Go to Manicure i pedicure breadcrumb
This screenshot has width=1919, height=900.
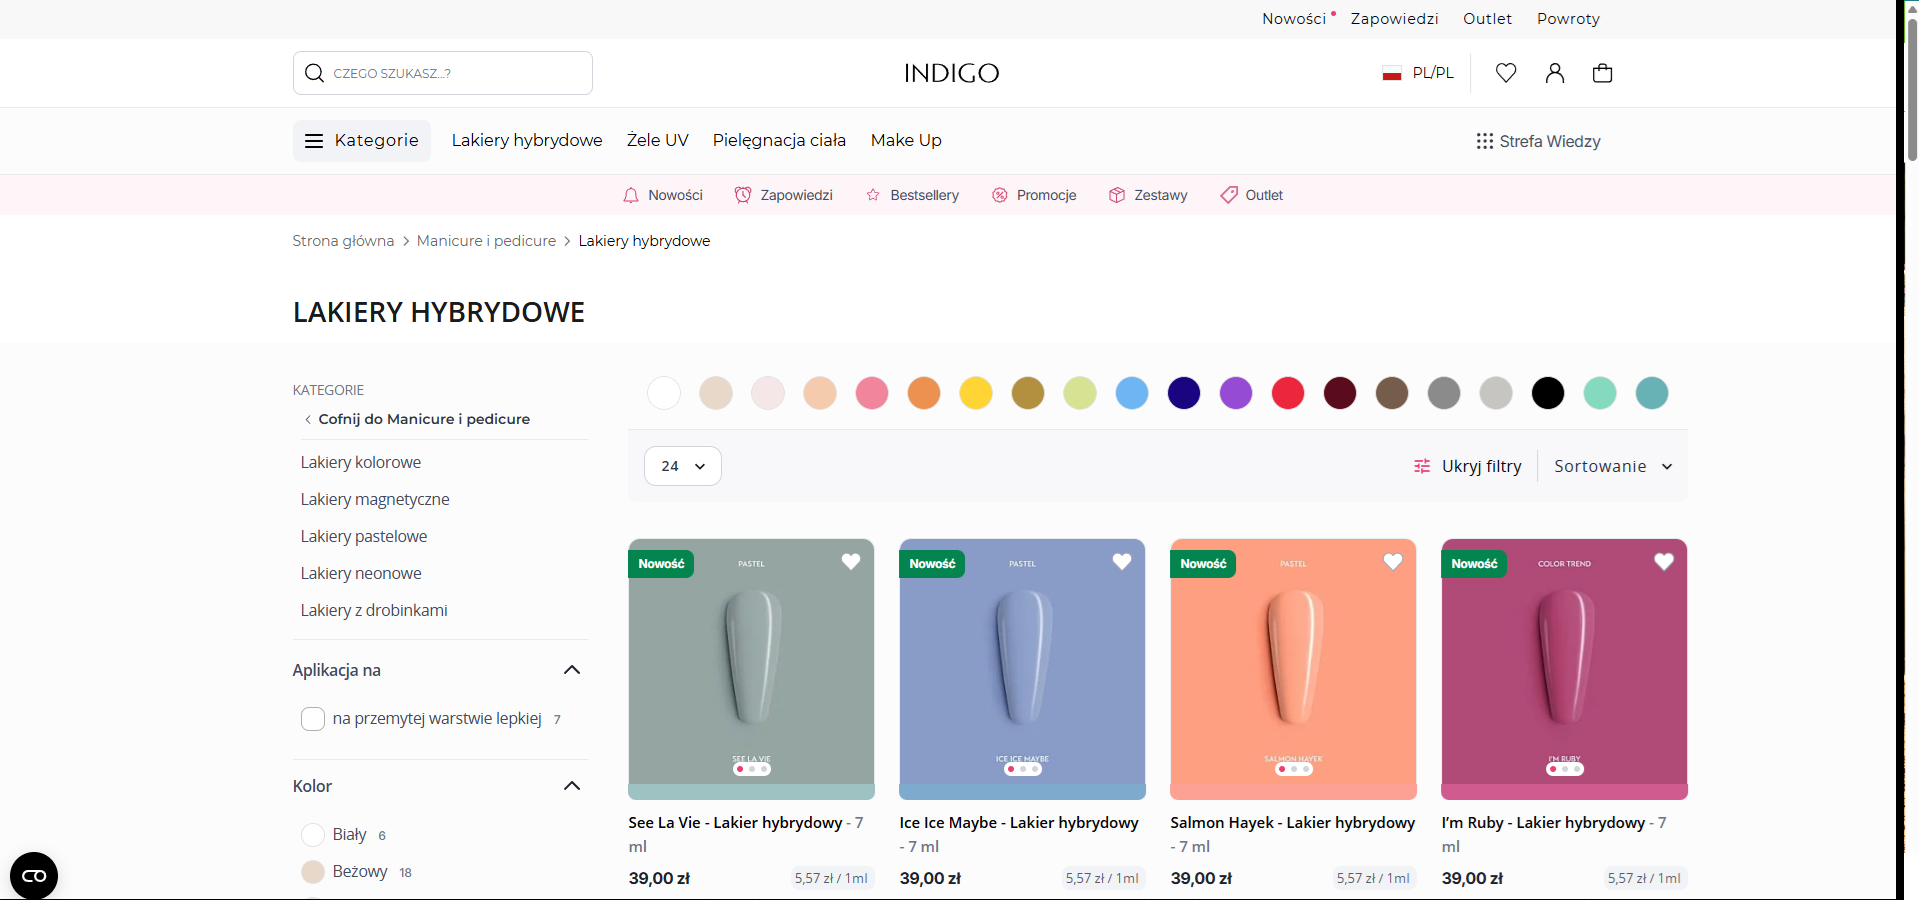click(x=486, y=241)
